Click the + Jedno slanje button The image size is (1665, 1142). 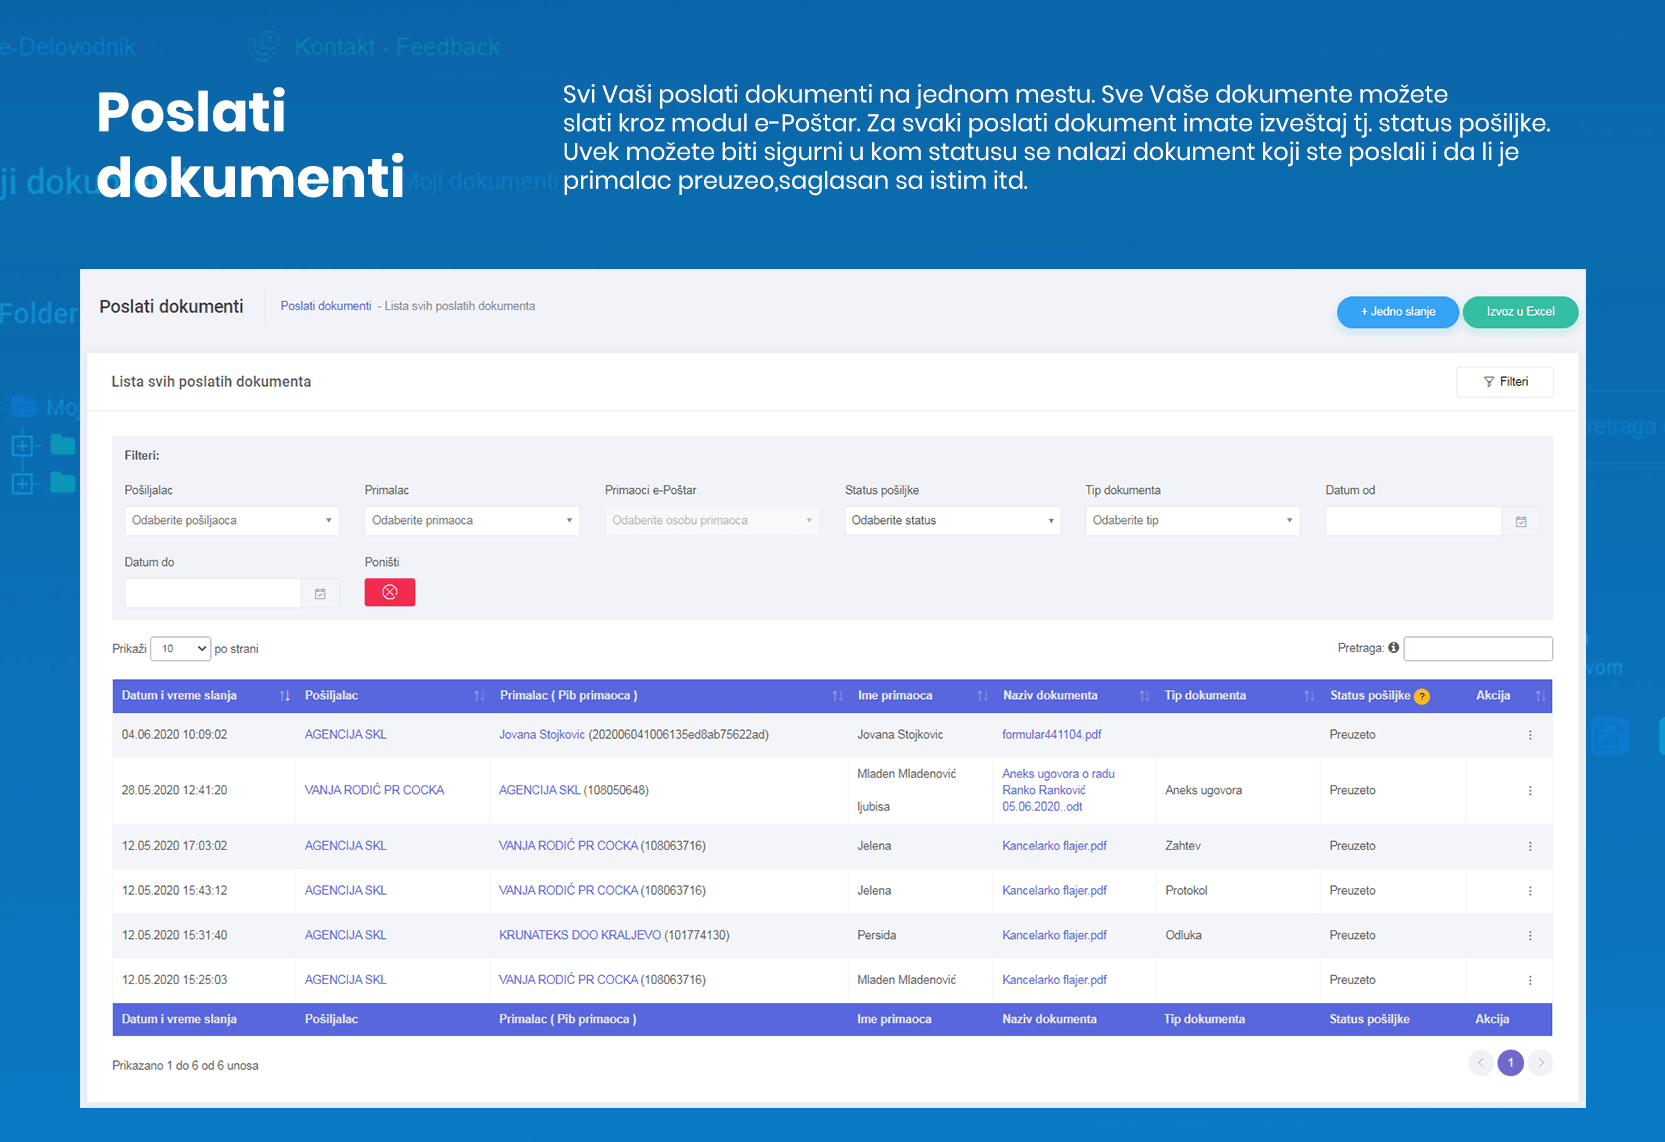[1397, 312]
